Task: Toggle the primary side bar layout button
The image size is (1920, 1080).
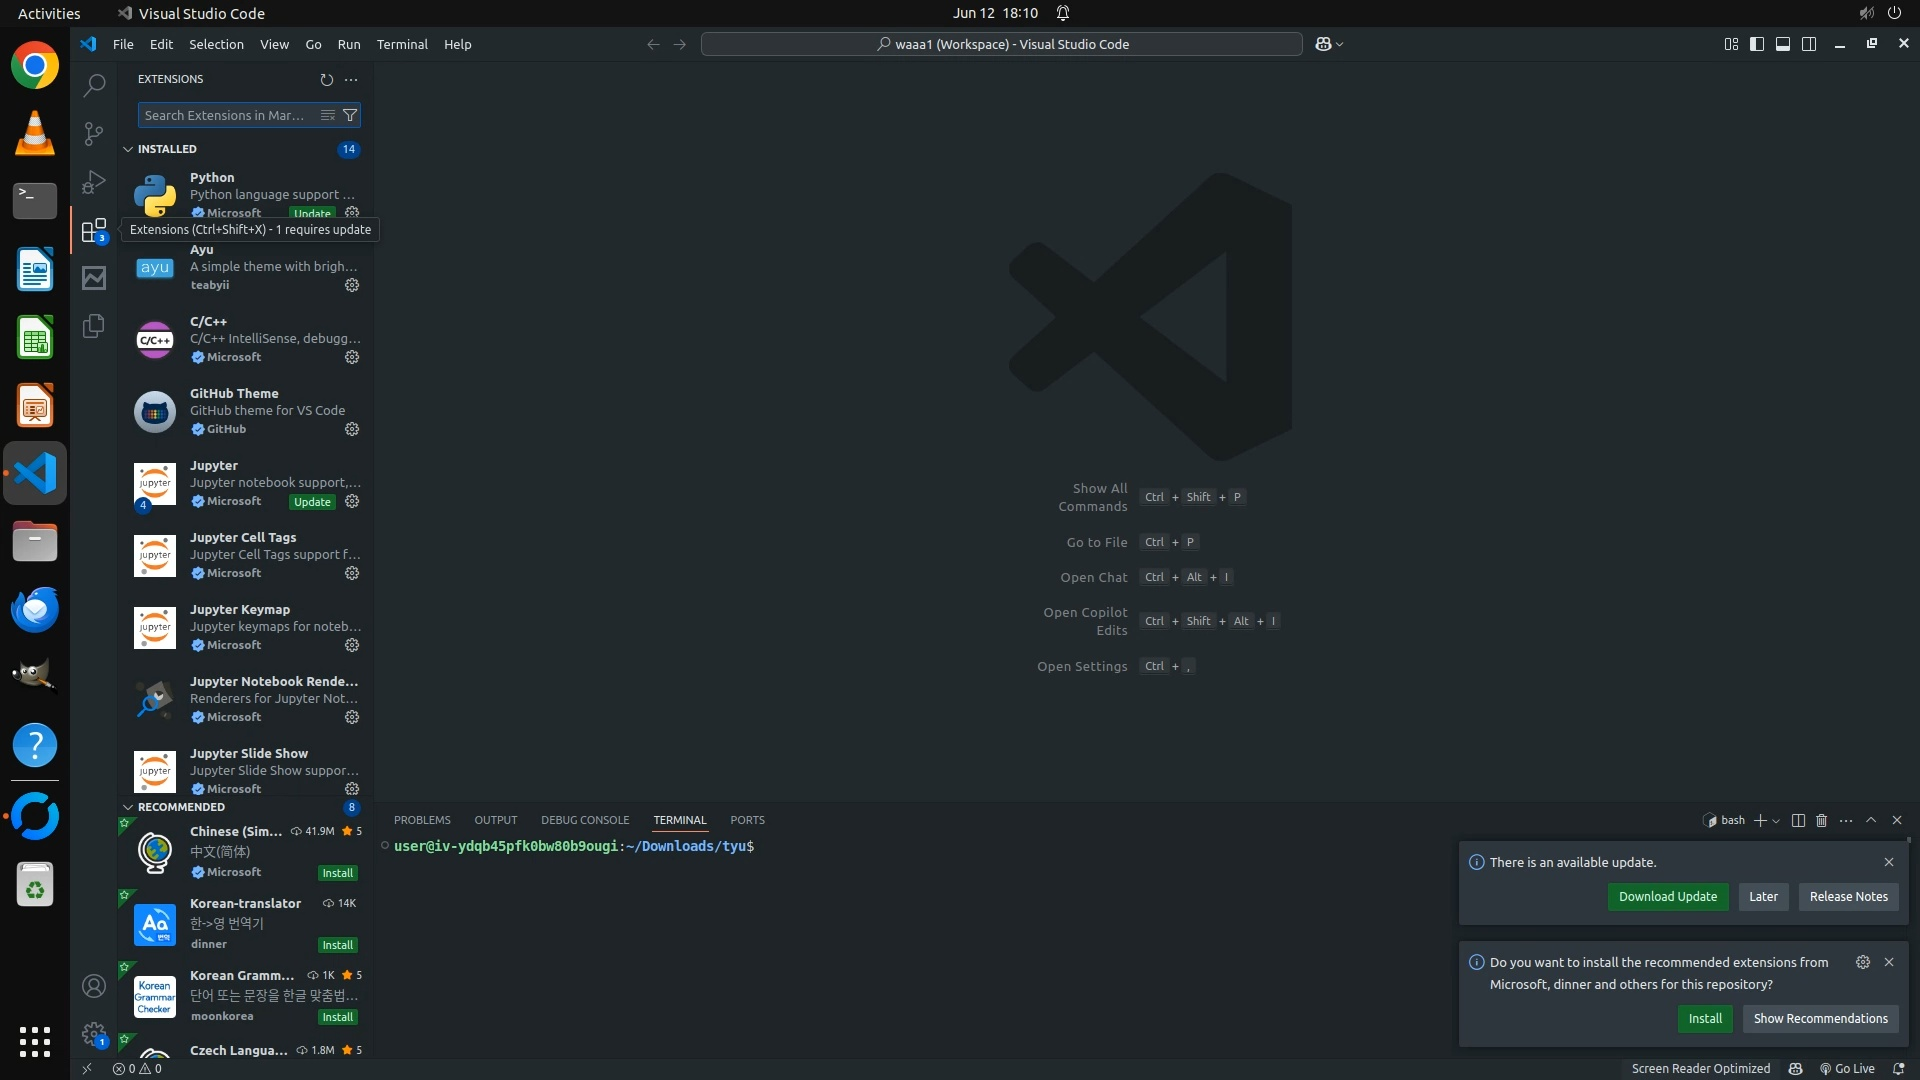Action: coord(1757,44)
